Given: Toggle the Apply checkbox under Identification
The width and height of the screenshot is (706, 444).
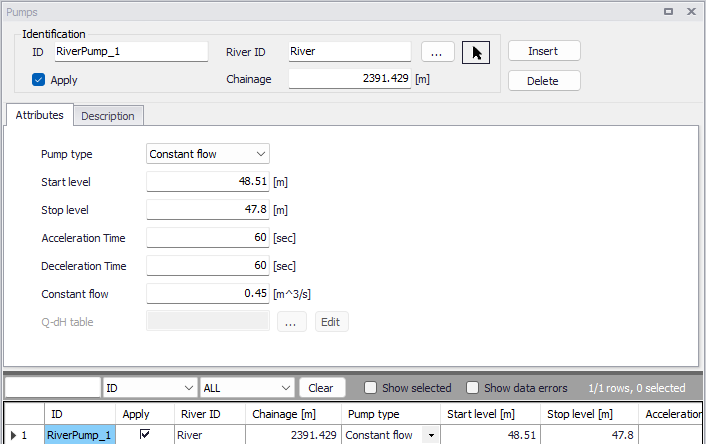Looking at the screenshot, I should 38,80.
